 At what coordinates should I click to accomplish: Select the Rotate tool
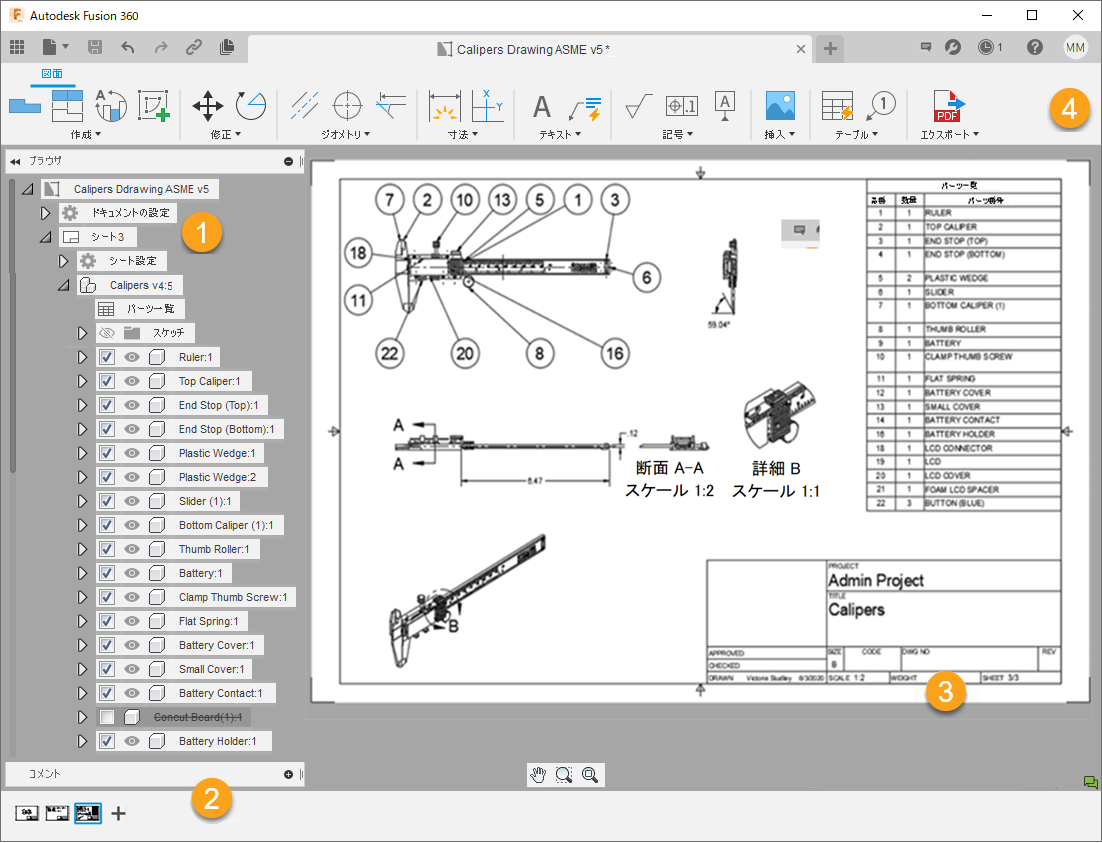[250, 106]
